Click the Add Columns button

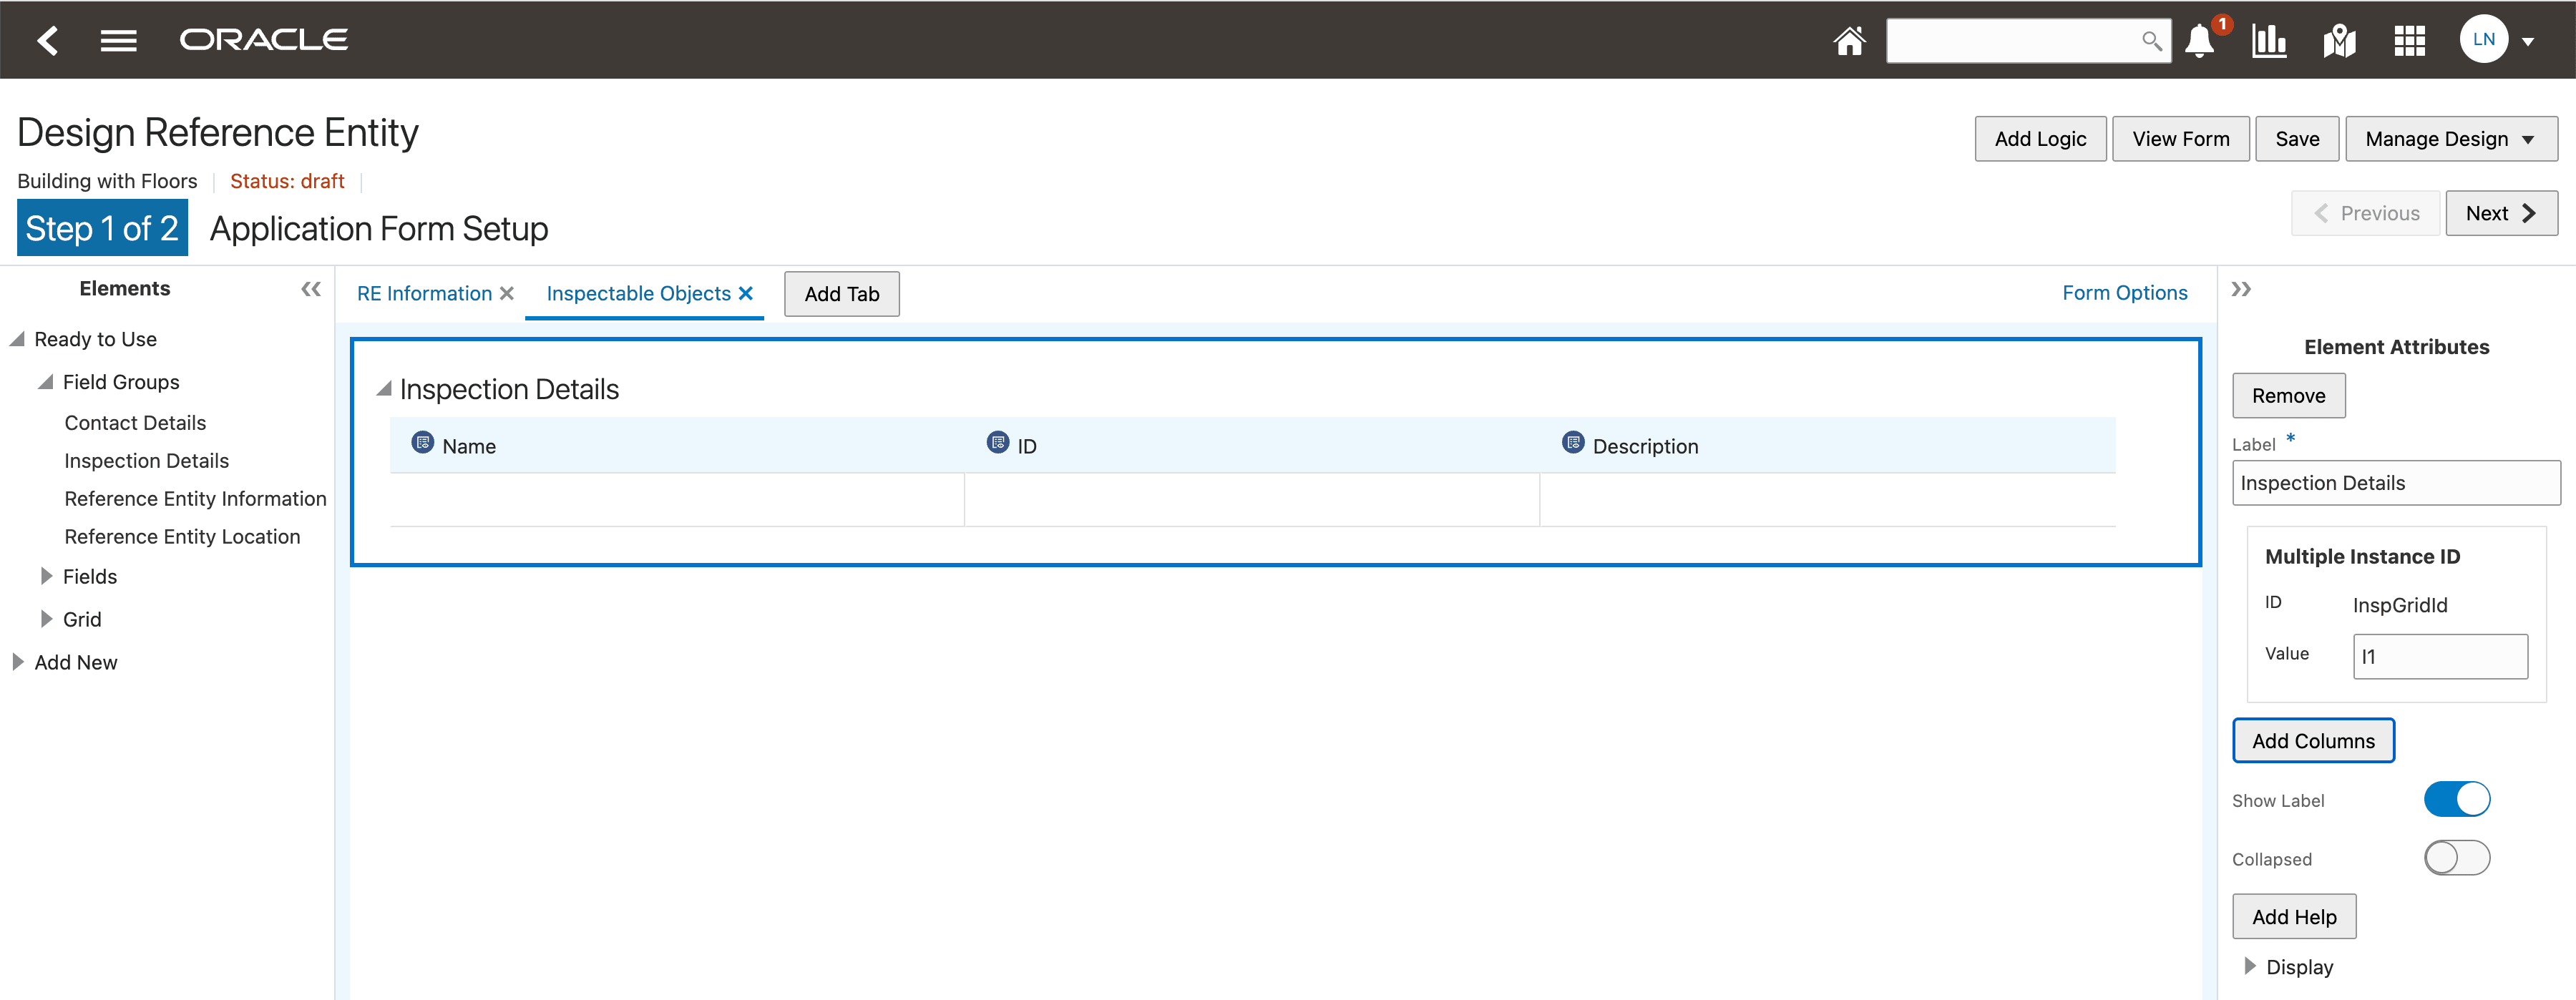pos(2312,741)
